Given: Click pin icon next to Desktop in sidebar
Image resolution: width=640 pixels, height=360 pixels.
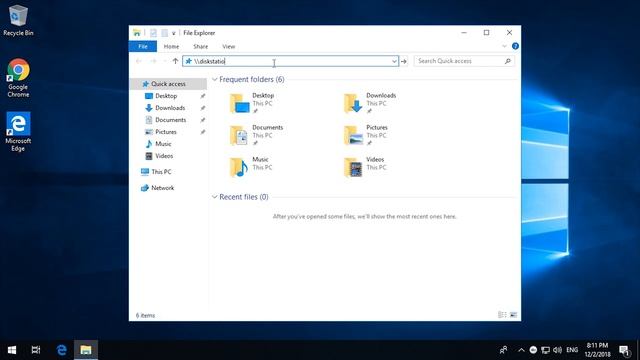Looking at the screenshot, I should (x=202, y=96).
